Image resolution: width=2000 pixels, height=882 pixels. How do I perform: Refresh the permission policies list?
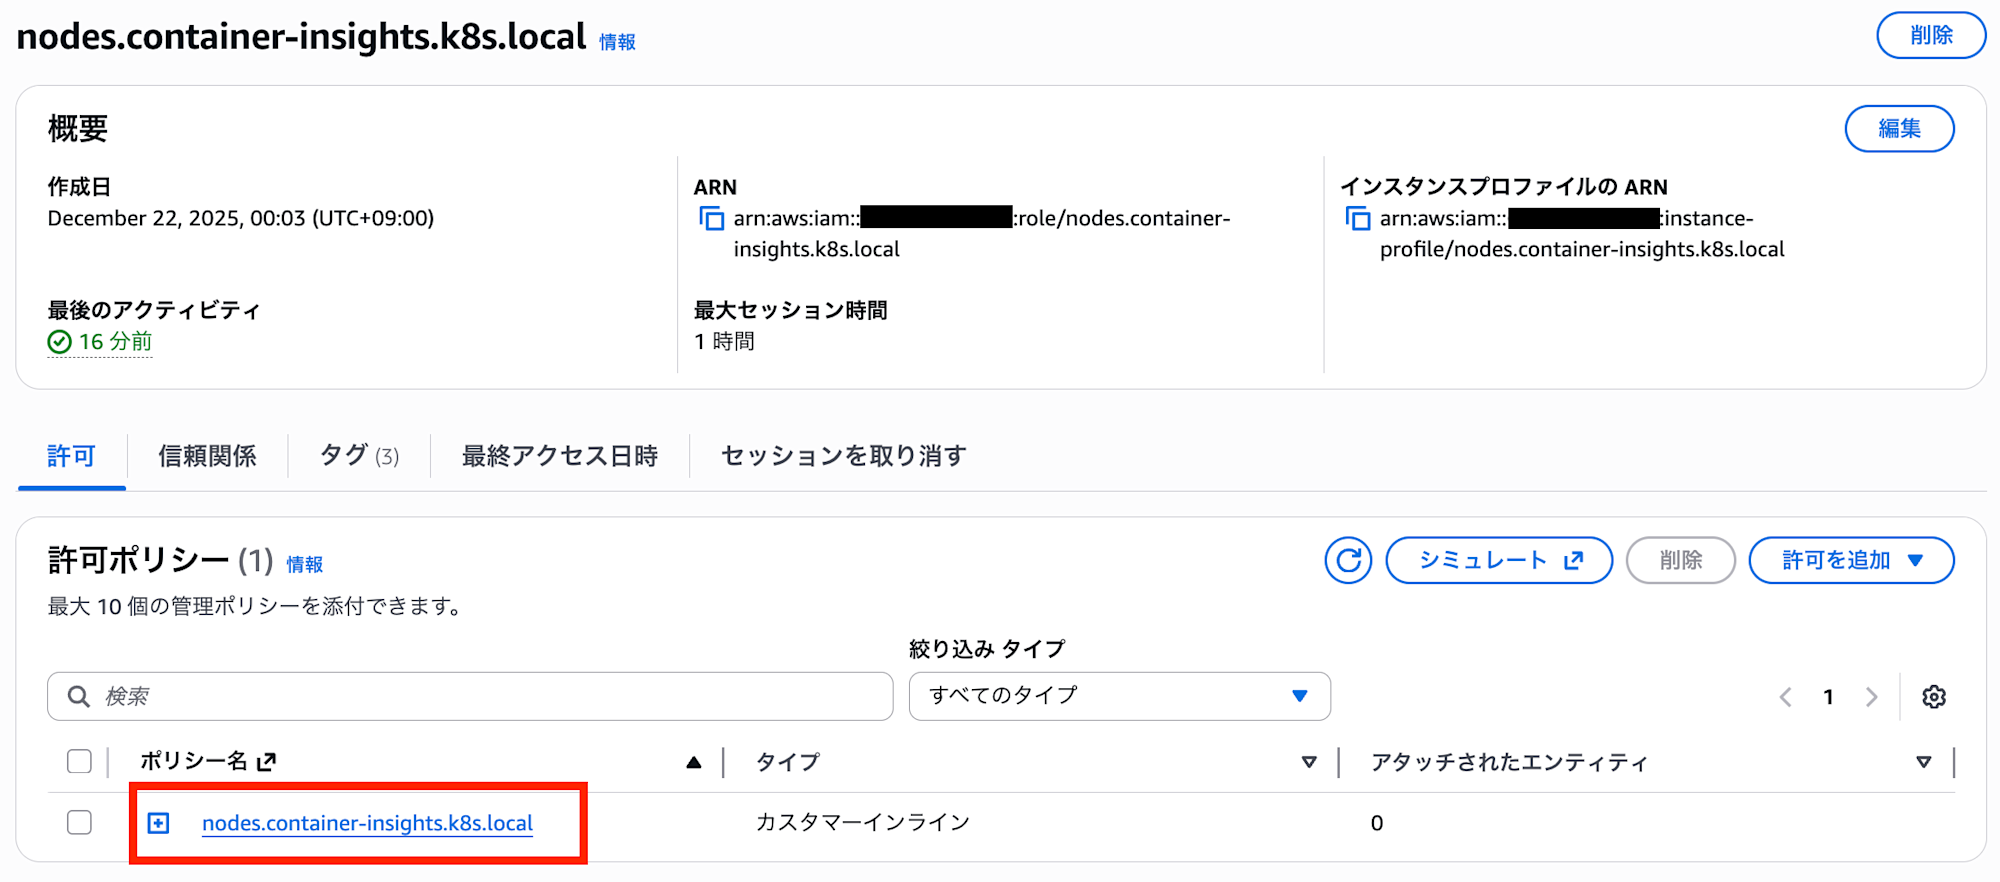point(1348,560)
